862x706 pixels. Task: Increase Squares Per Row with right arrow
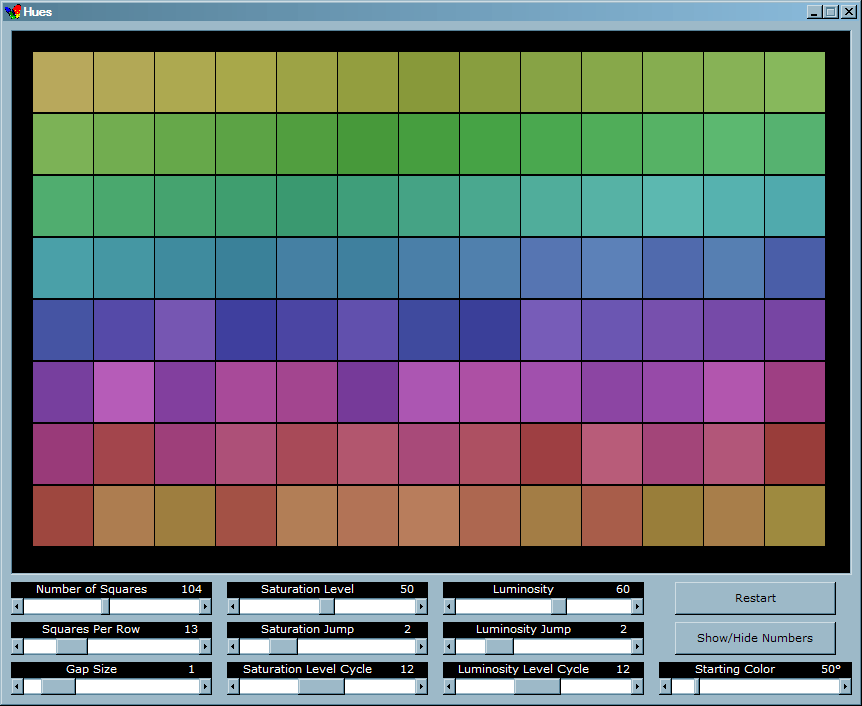click(205, 646)
